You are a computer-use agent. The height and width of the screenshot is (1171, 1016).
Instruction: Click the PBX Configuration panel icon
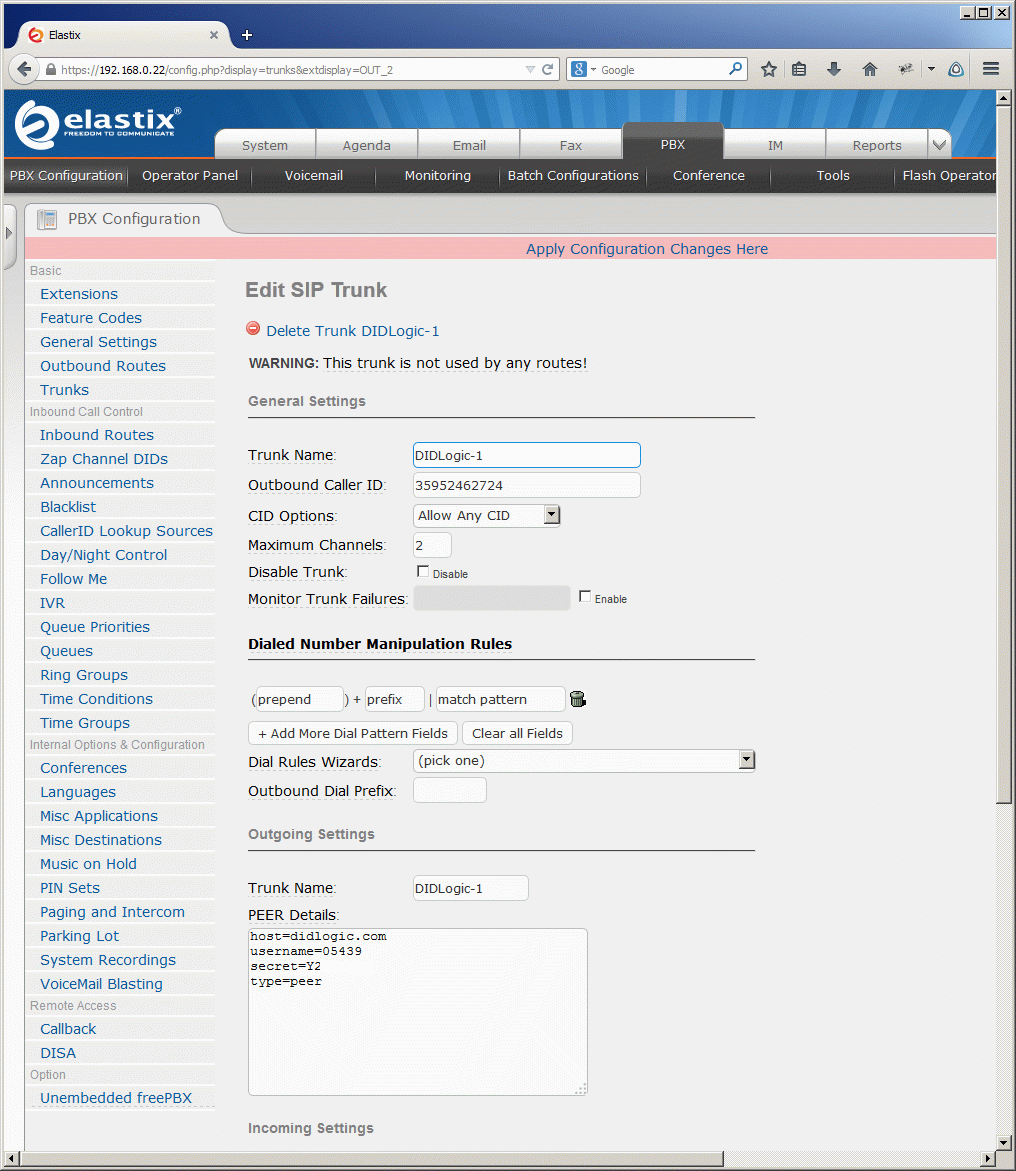click(x=47, y=219)
